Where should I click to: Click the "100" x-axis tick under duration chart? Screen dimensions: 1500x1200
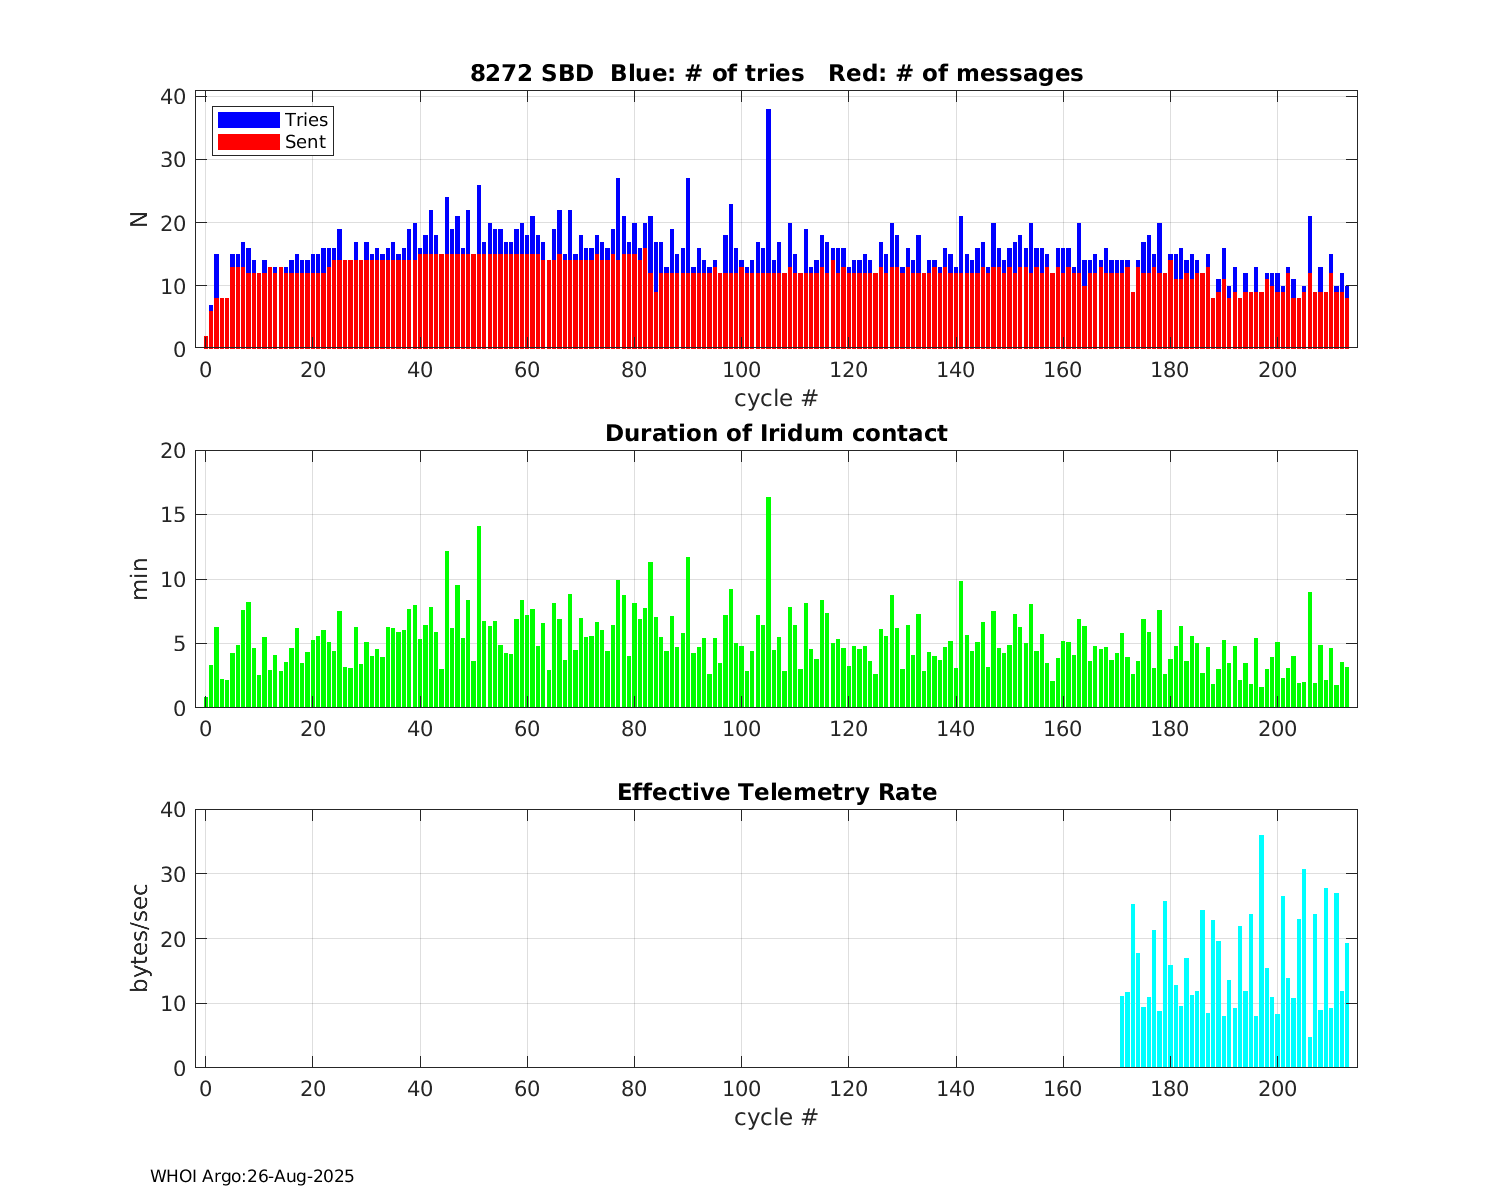click(741, 729)
